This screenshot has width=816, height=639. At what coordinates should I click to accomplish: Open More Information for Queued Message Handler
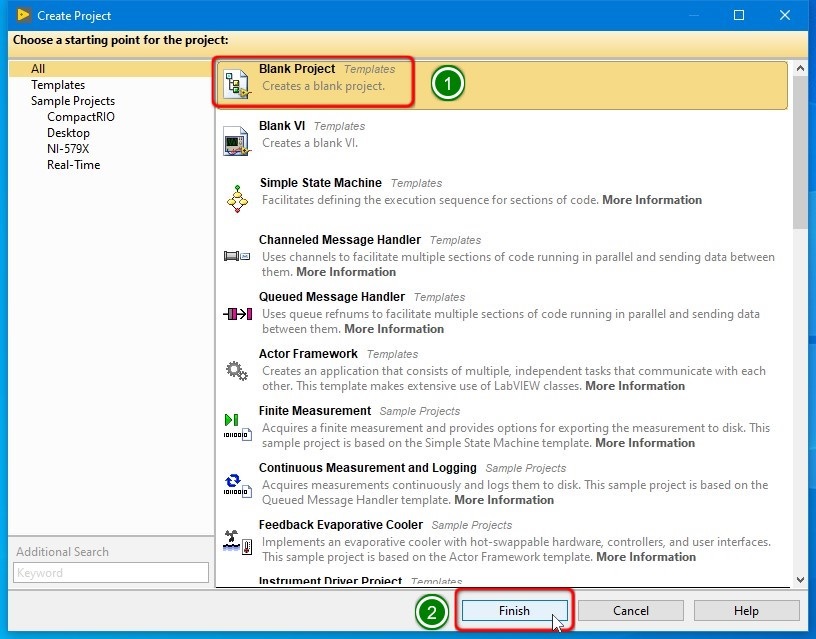point(394,329)
